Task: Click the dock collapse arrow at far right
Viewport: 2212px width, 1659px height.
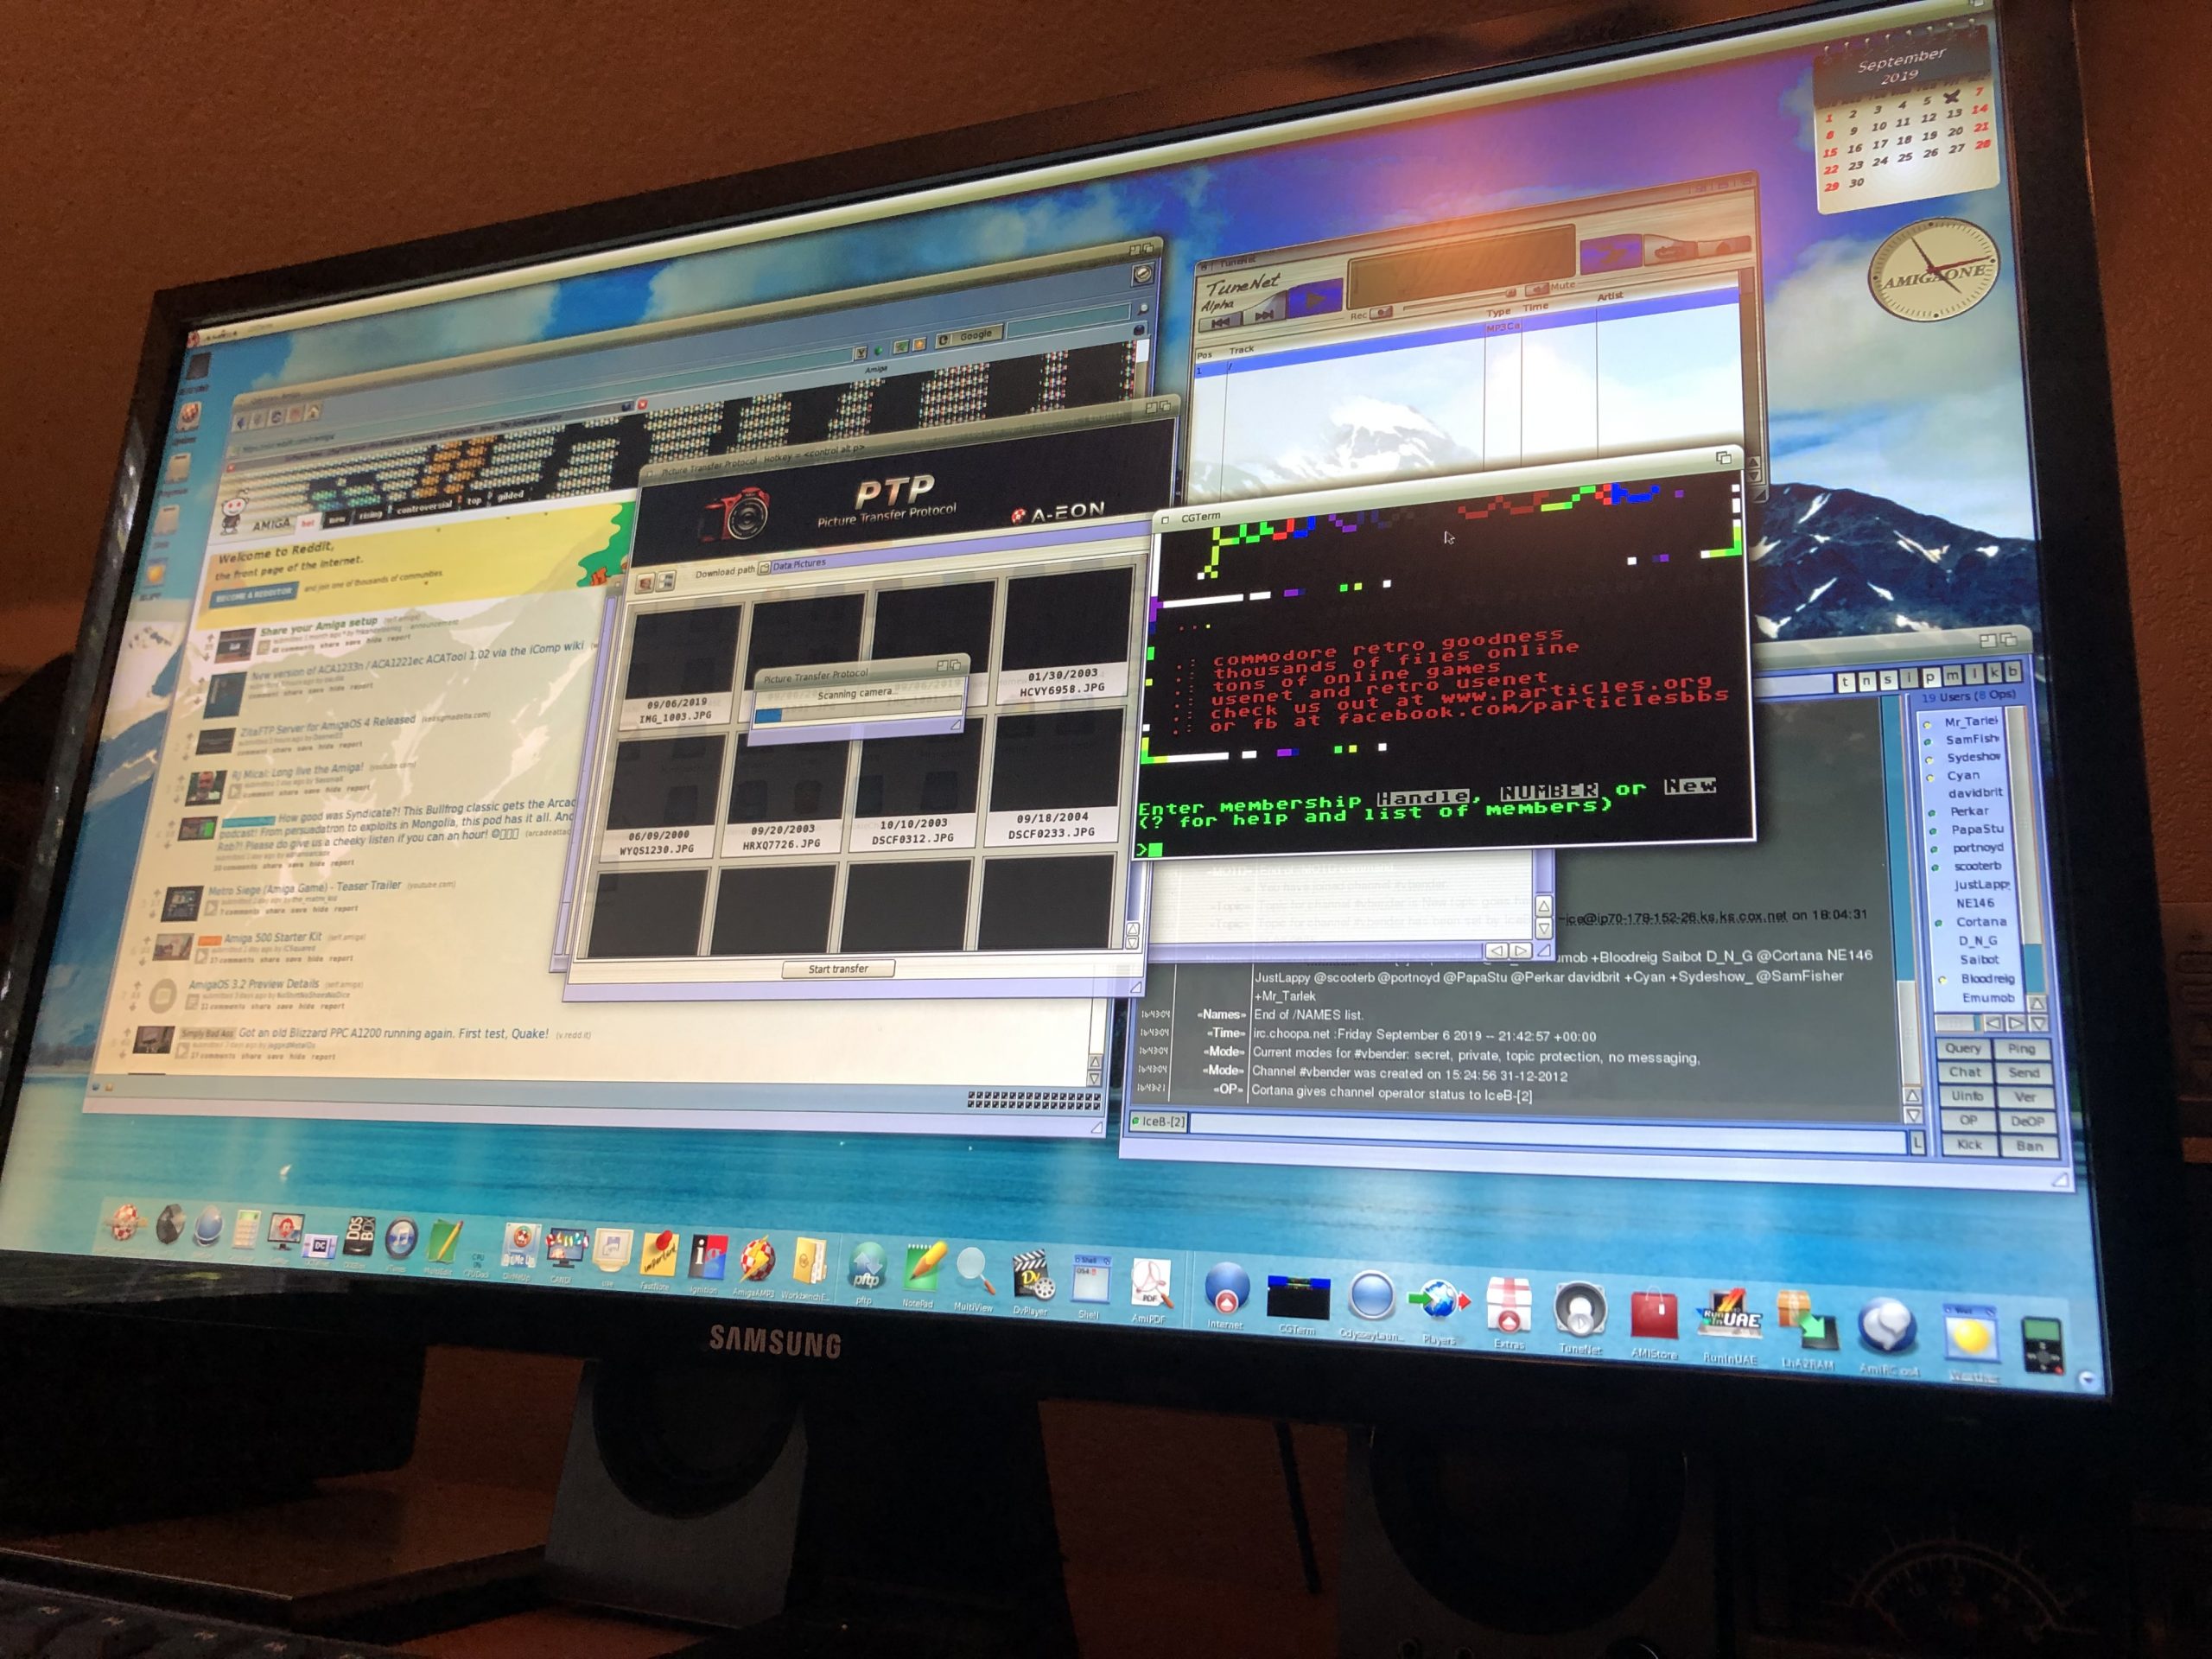Action: [2086, 1380]
